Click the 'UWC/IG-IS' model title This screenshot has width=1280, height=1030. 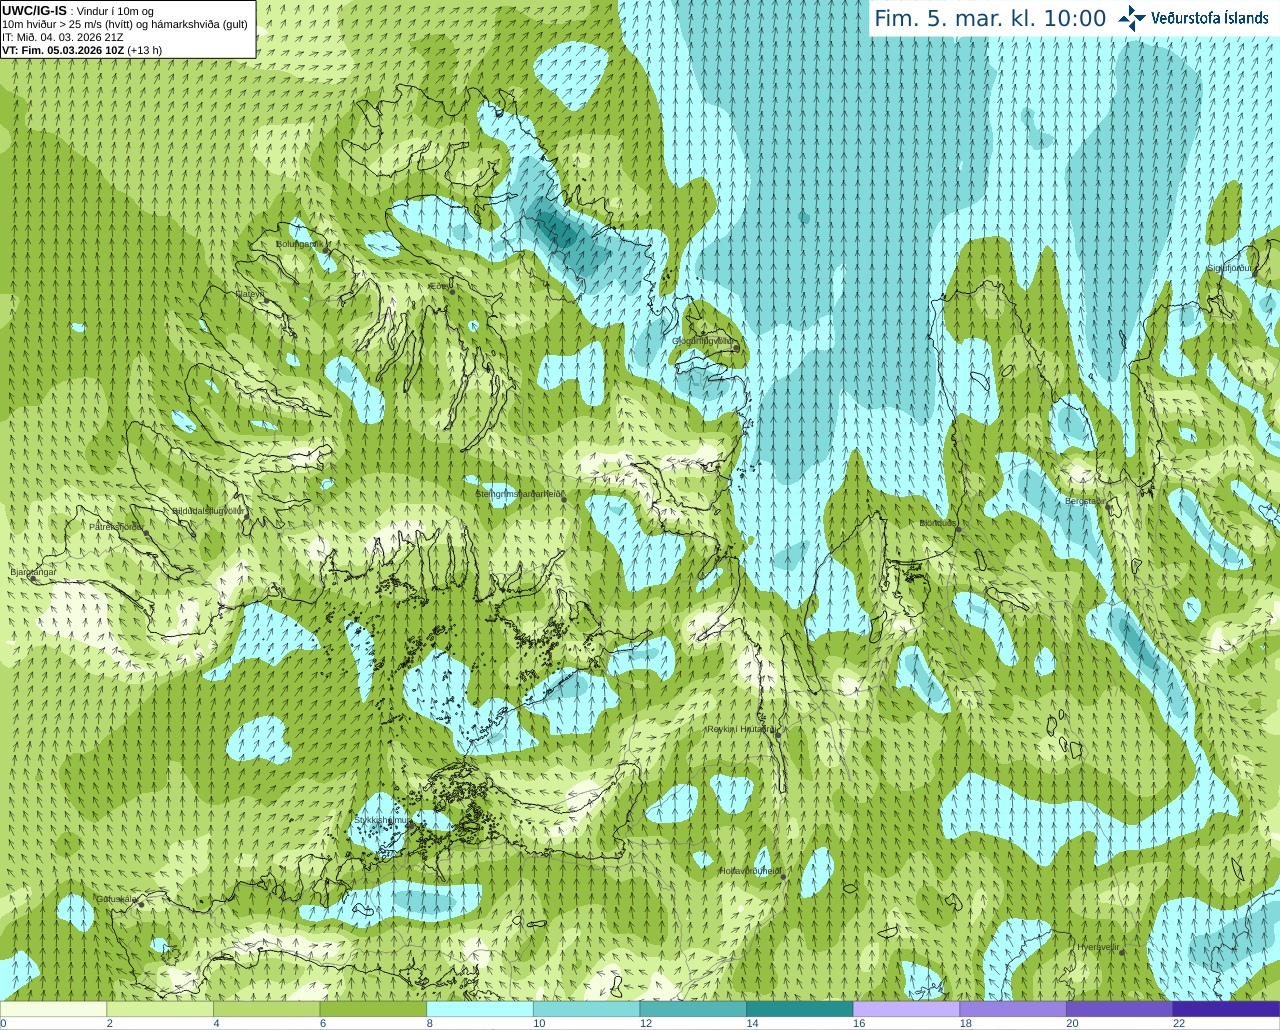tap(34, 11)
